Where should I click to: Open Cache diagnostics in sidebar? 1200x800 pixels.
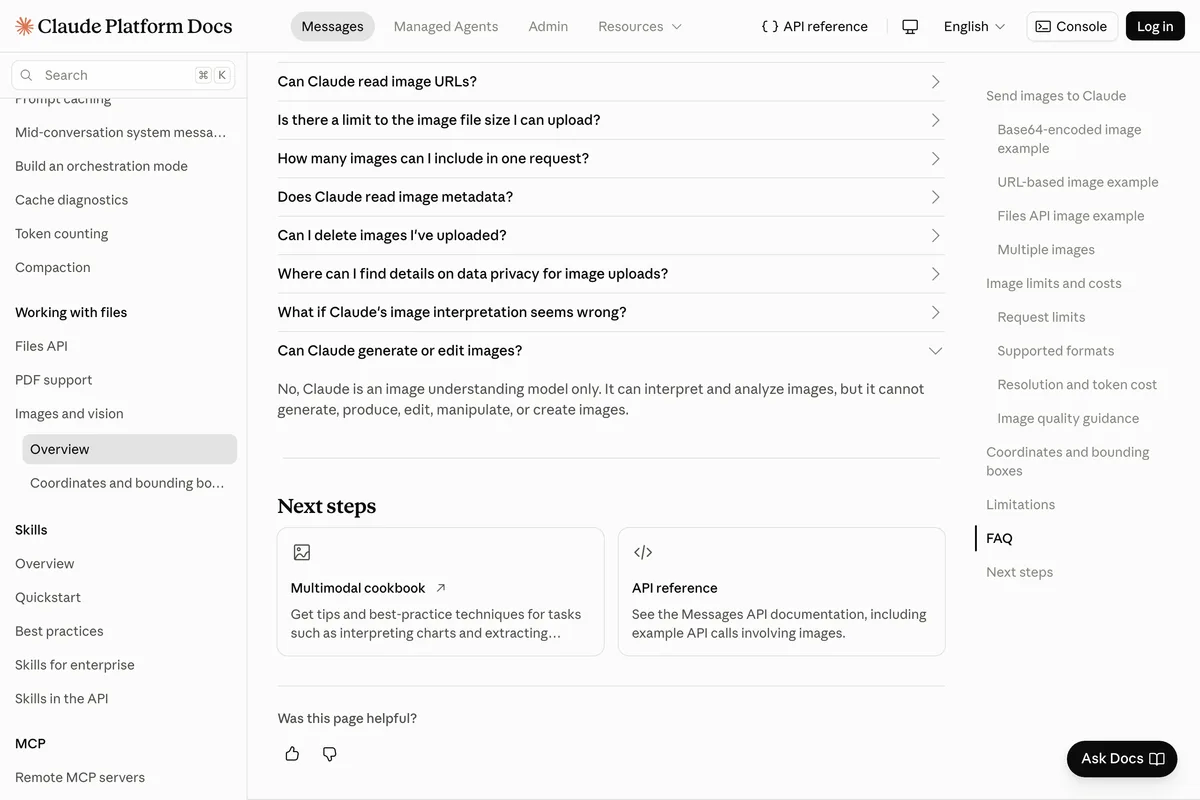point(71,200)
